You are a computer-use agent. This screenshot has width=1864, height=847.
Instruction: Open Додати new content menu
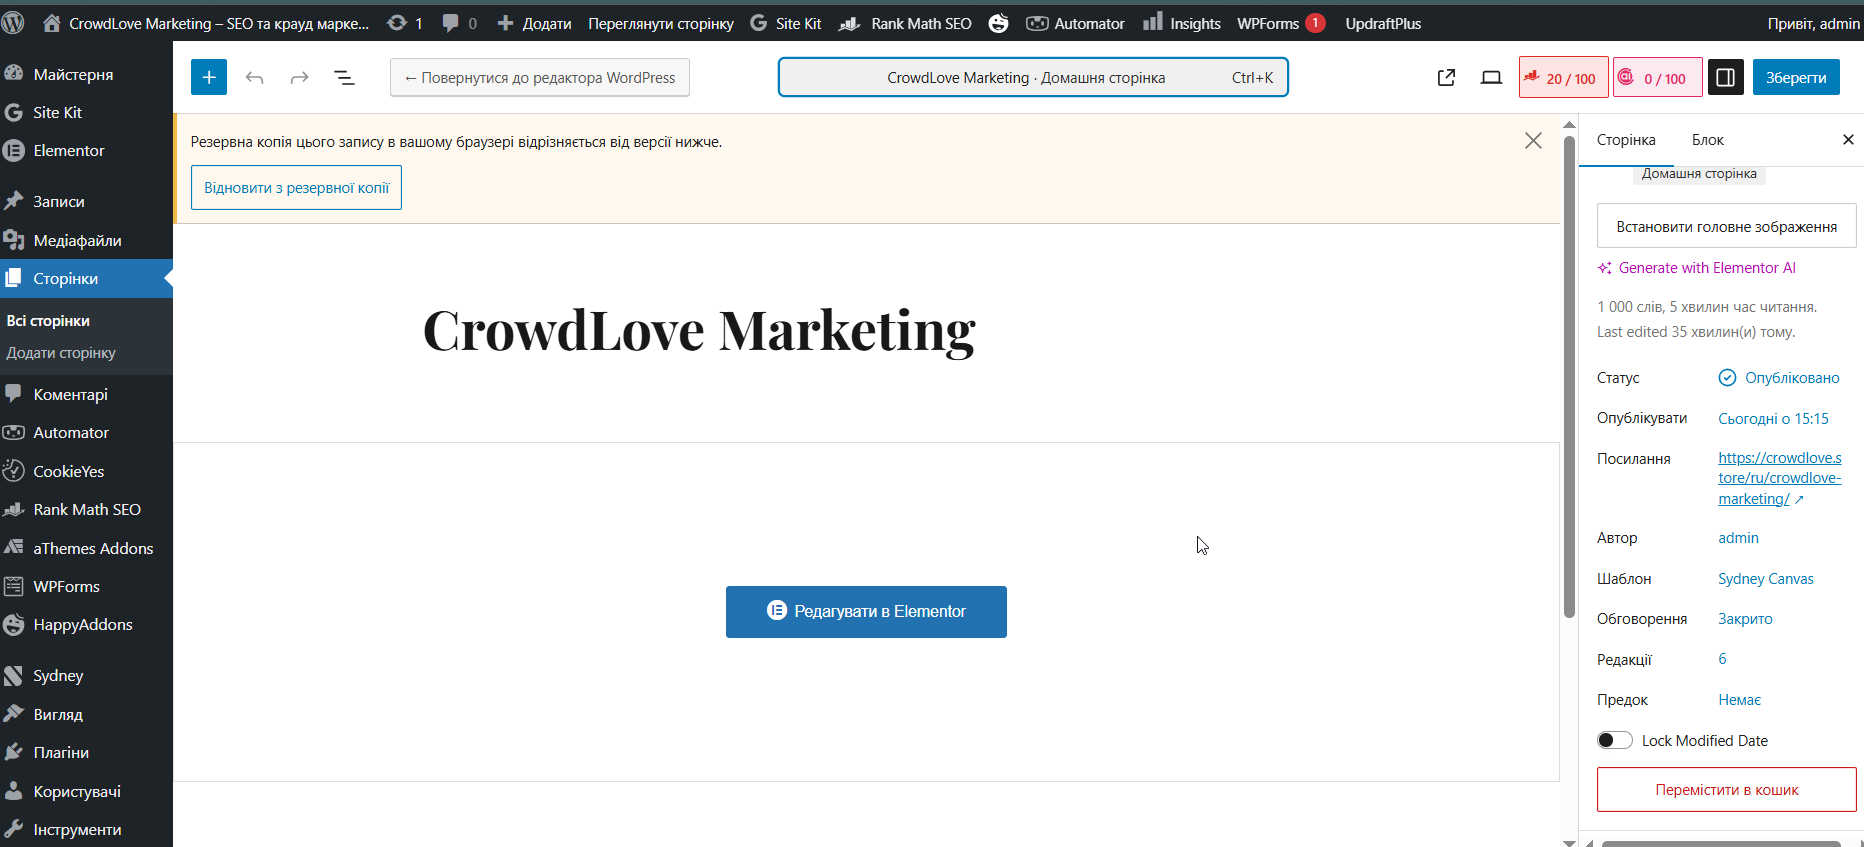pos(535,23)
